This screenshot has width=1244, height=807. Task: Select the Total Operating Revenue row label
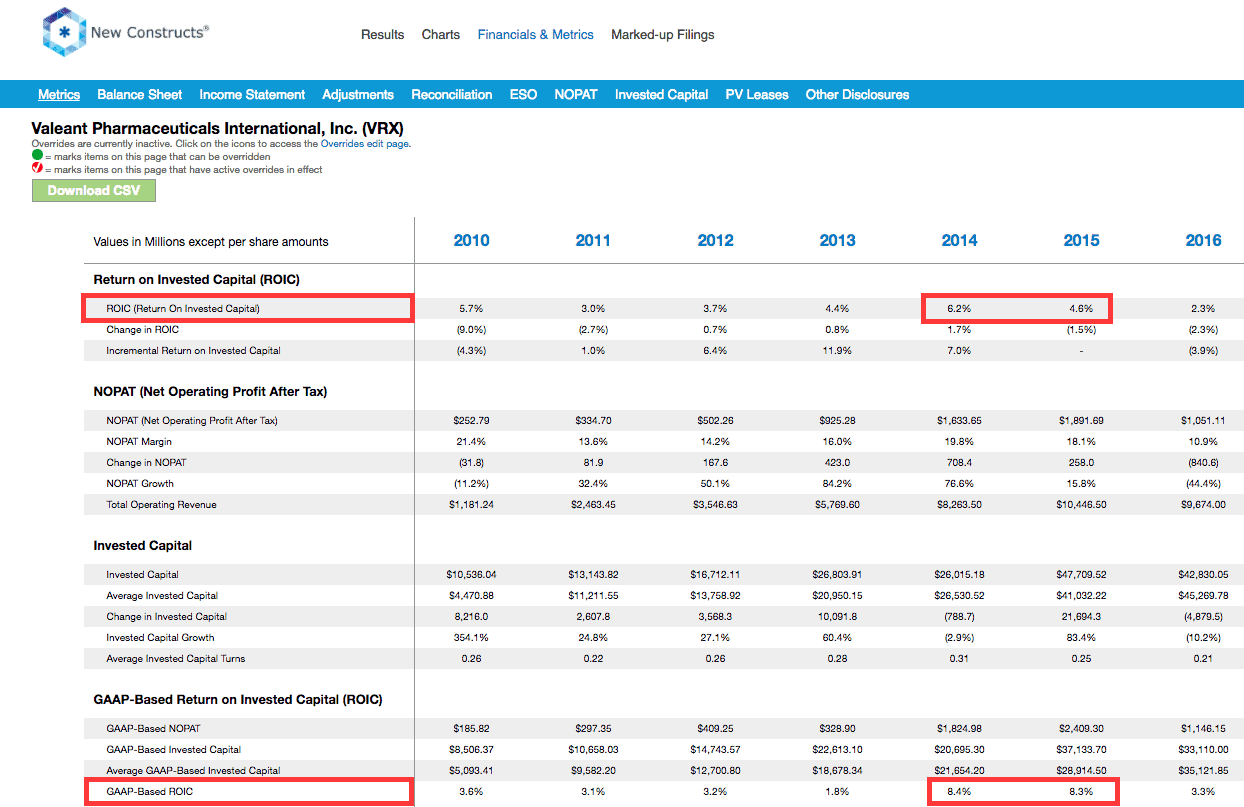tap(162, 504)
